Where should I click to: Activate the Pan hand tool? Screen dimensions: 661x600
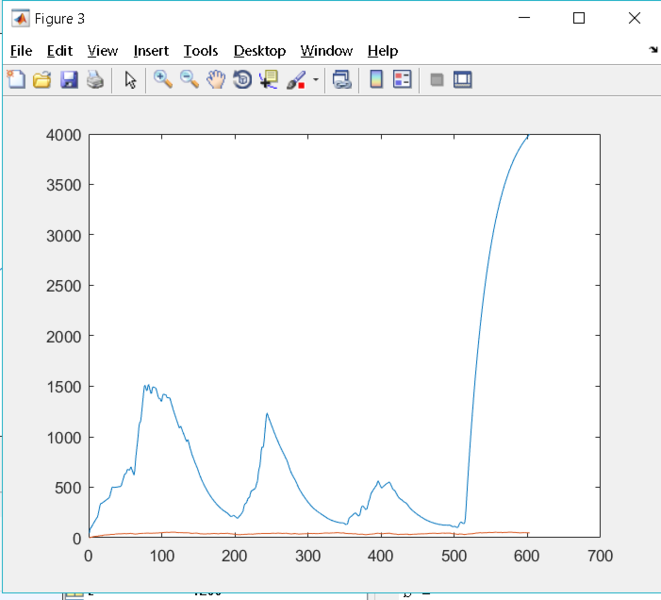pos(215,80)
